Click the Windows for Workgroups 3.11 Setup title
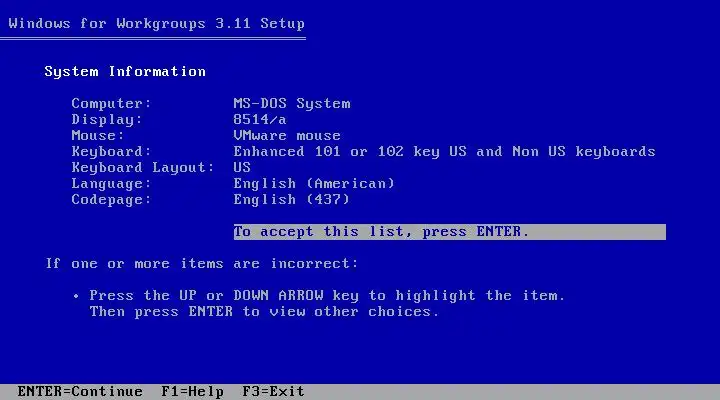This screenshot has width=720, height=400. pos(157,23)
